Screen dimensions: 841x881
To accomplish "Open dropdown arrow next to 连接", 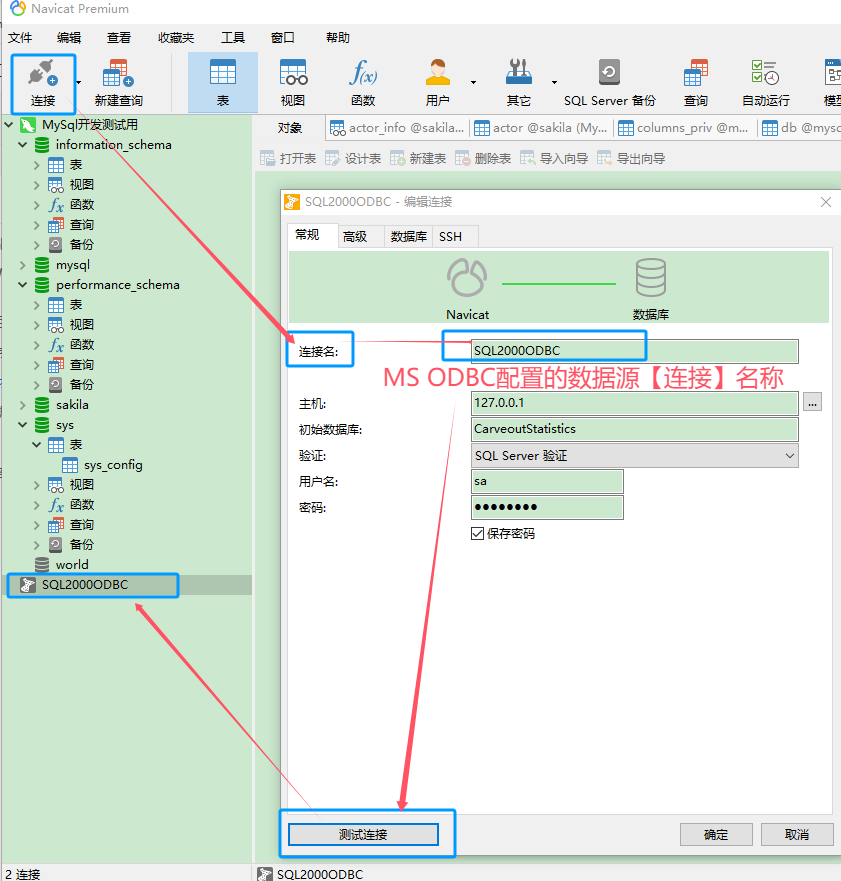I will coord(79,83).
